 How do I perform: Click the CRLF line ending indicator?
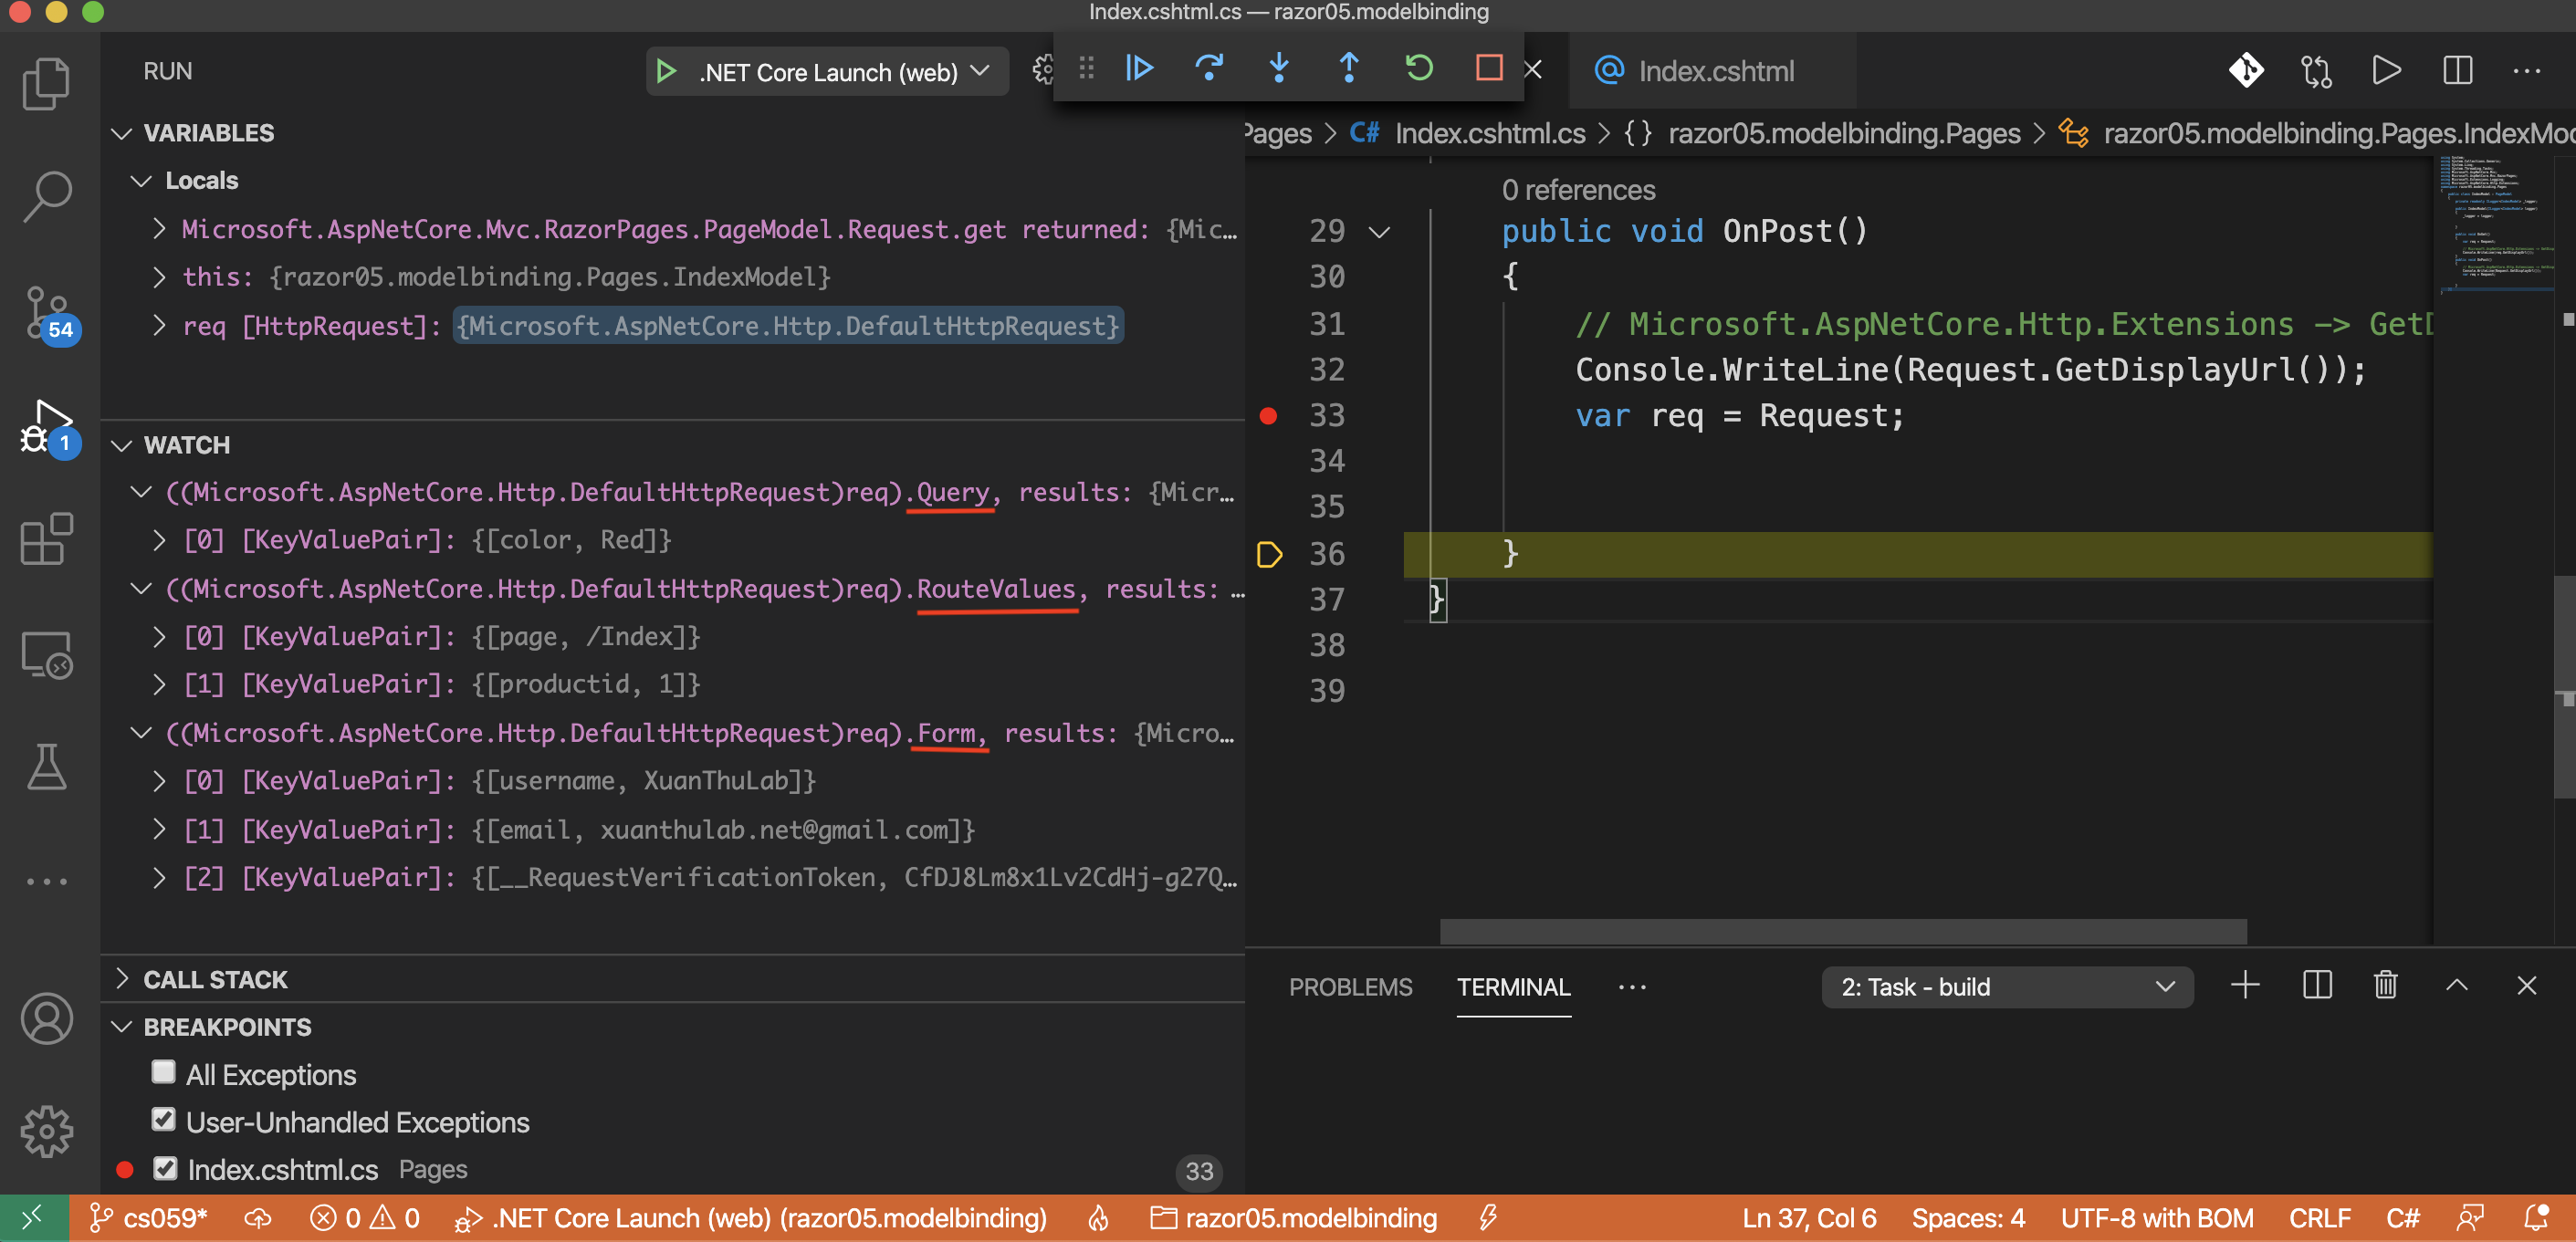click(x=2319, y=1218)
